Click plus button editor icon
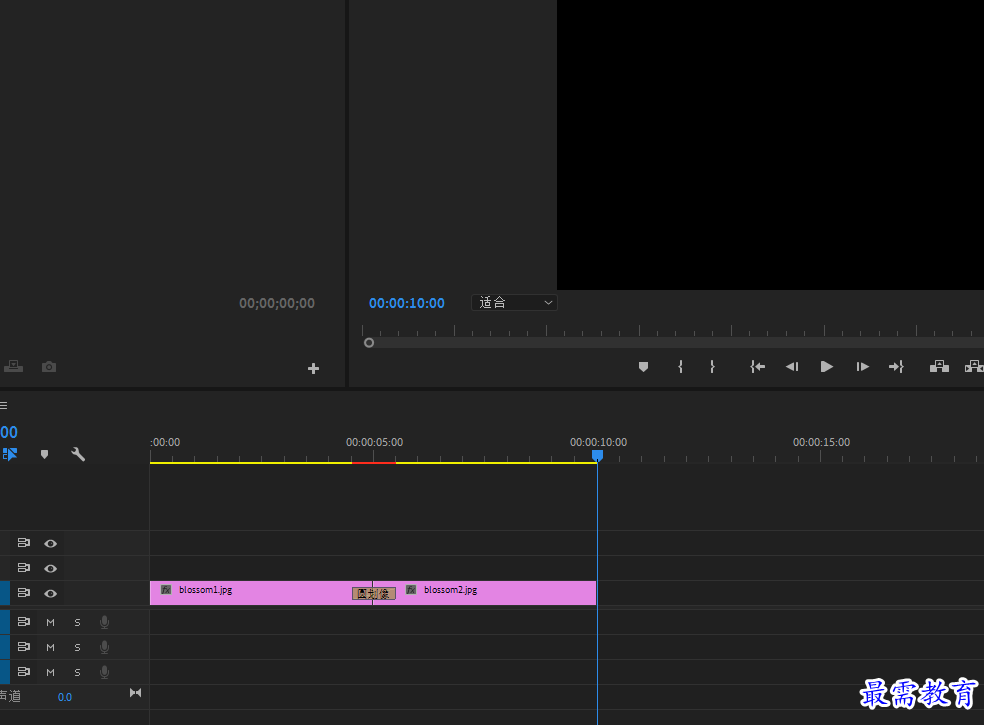The height and width of the screenshot is (725, 984). pos(313,368)
